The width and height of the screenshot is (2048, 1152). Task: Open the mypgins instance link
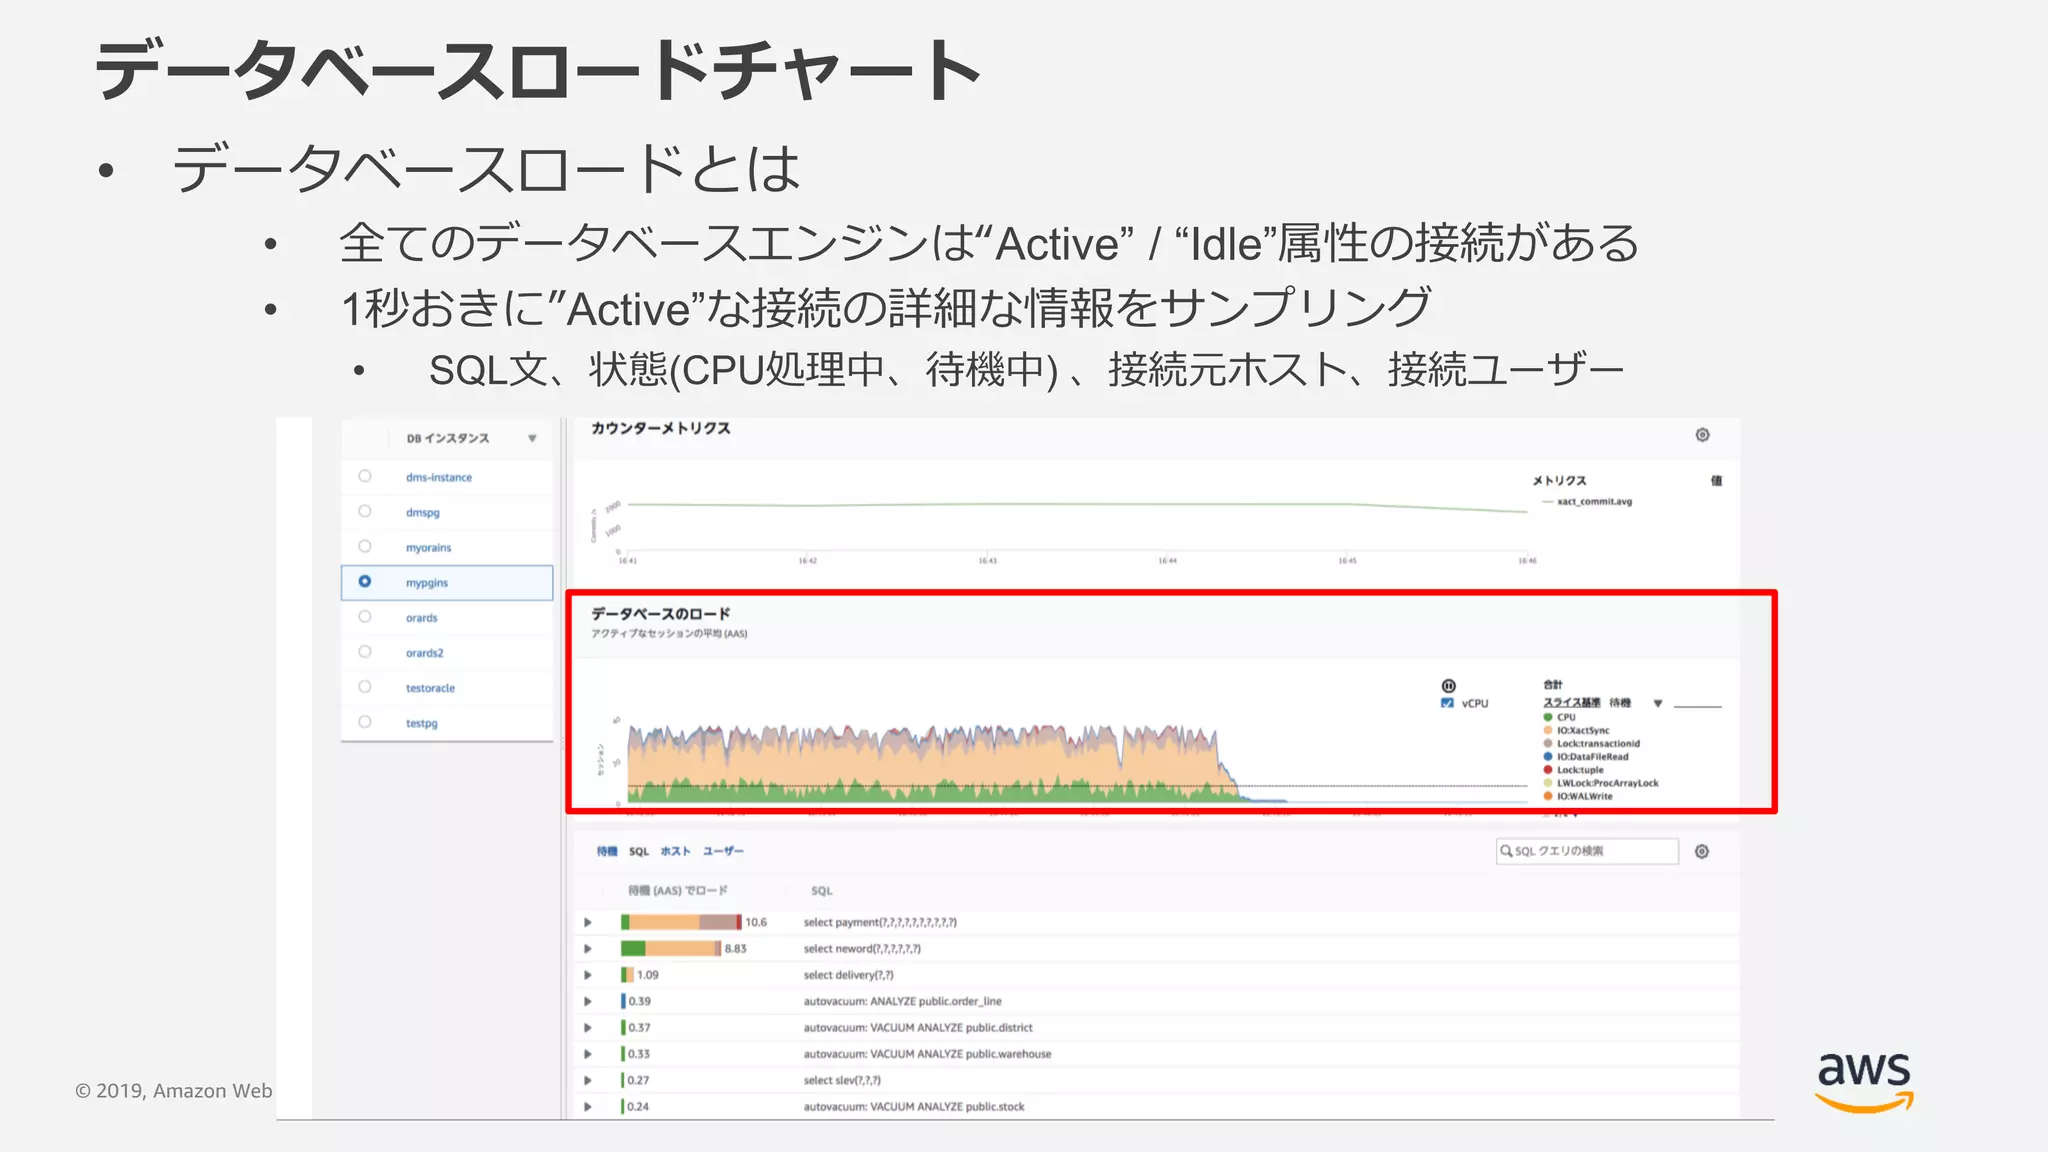tap(427, 582)
